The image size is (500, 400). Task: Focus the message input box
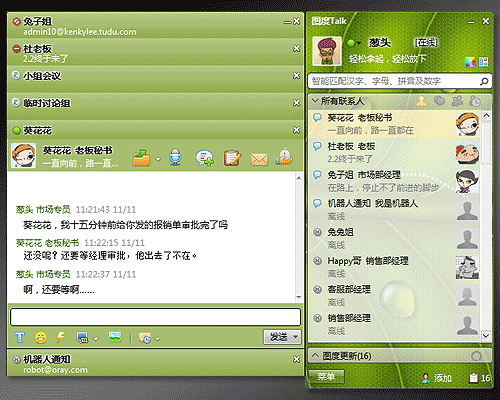point(155,317)
